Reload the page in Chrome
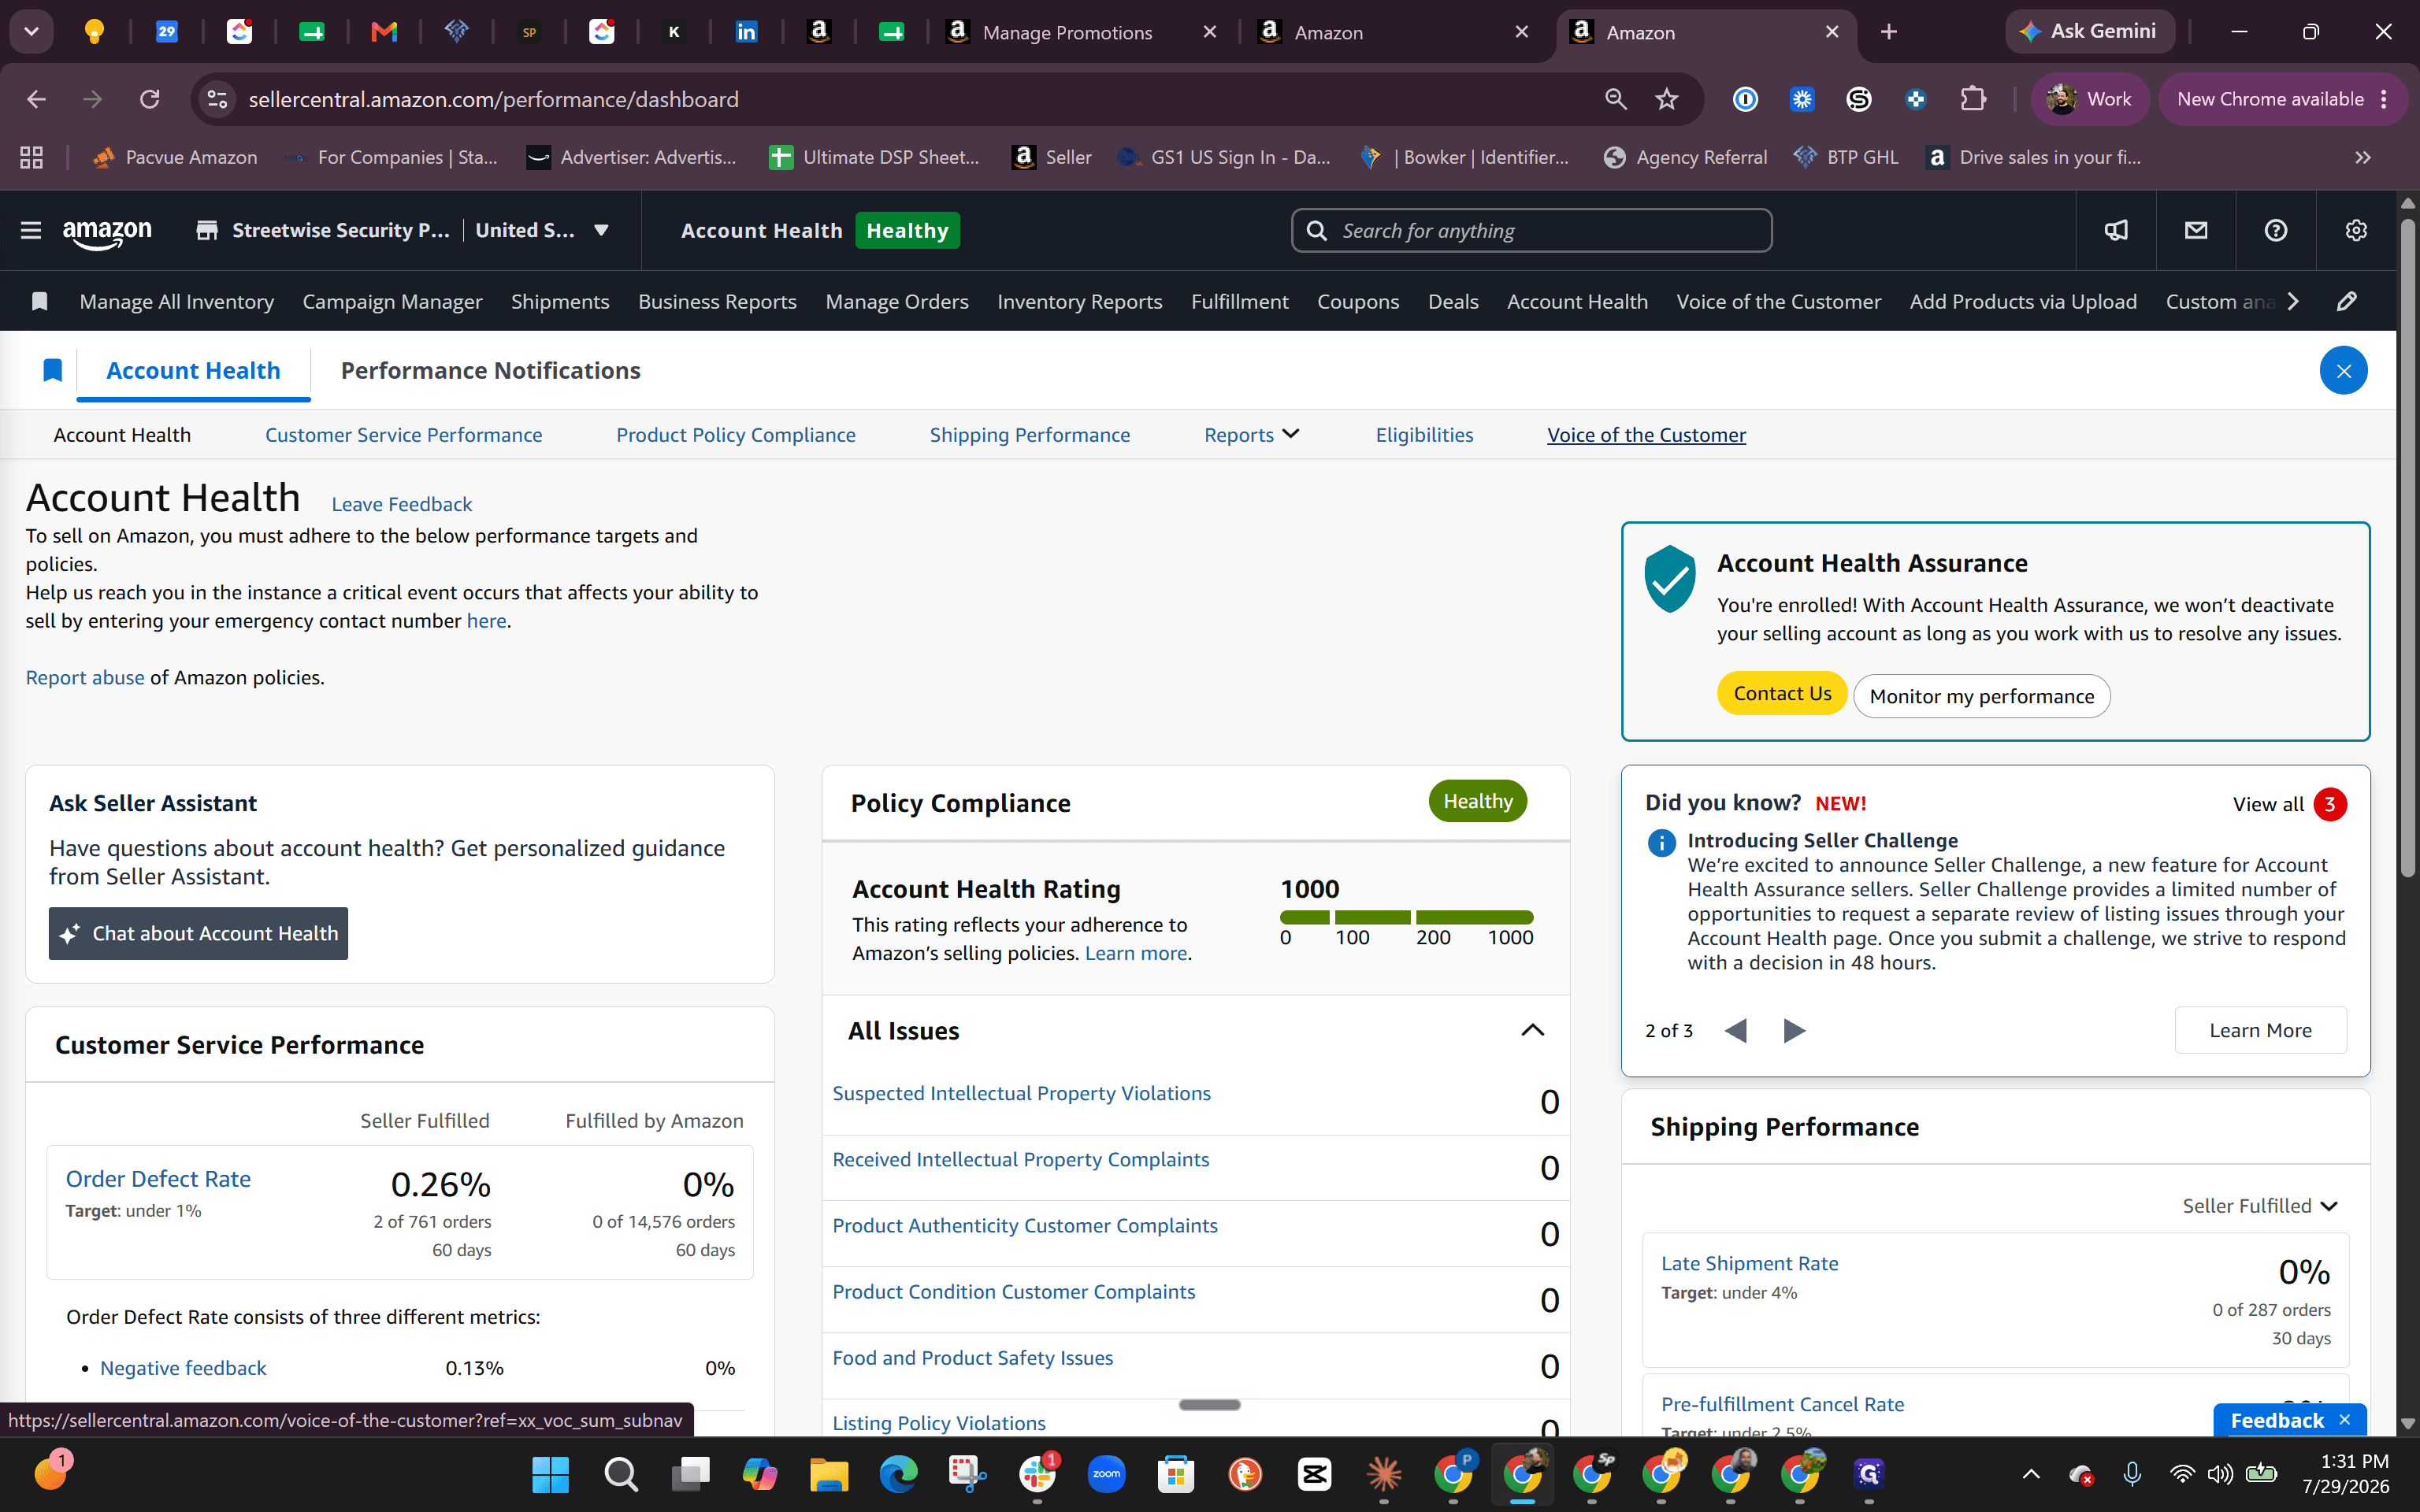The width and height of the screenshot is (2420, 1512). [150, 99]
